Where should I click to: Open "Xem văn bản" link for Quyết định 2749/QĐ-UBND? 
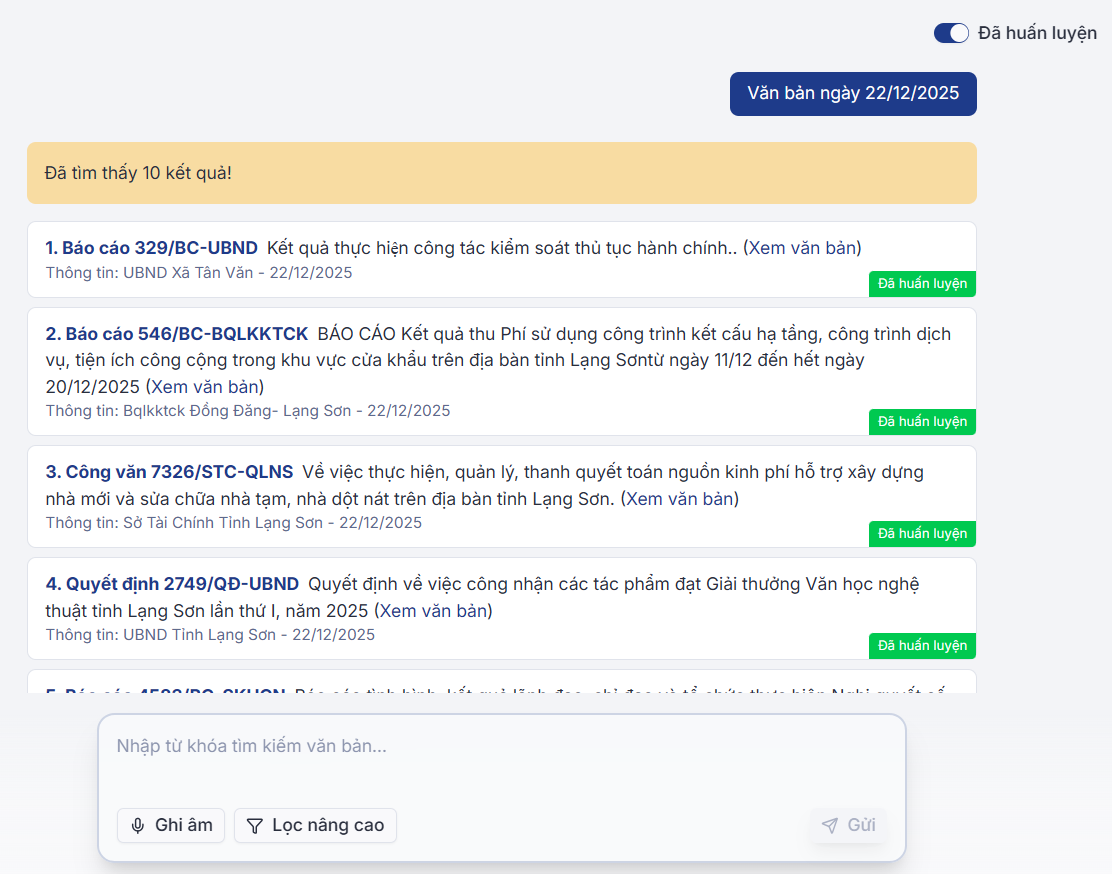(x=433, y=610)
